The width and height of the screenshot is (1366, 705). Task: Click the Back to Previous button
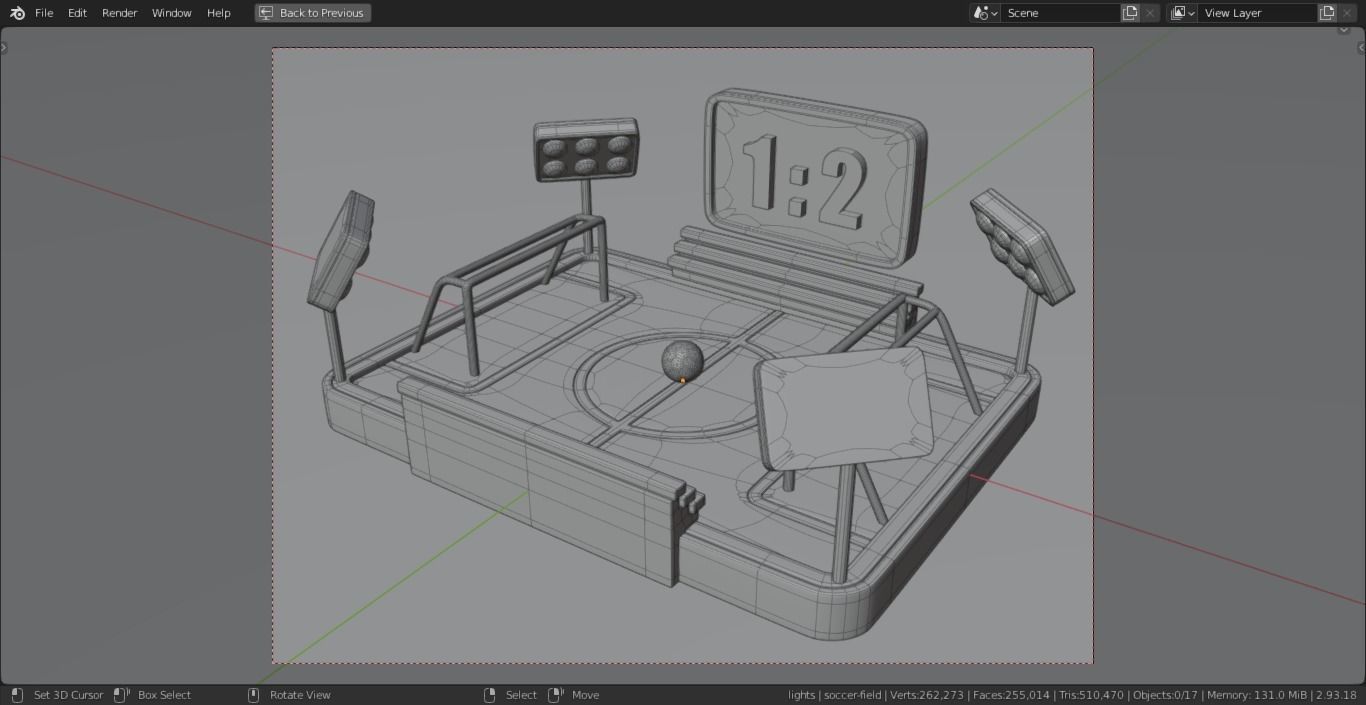[313, 13]
